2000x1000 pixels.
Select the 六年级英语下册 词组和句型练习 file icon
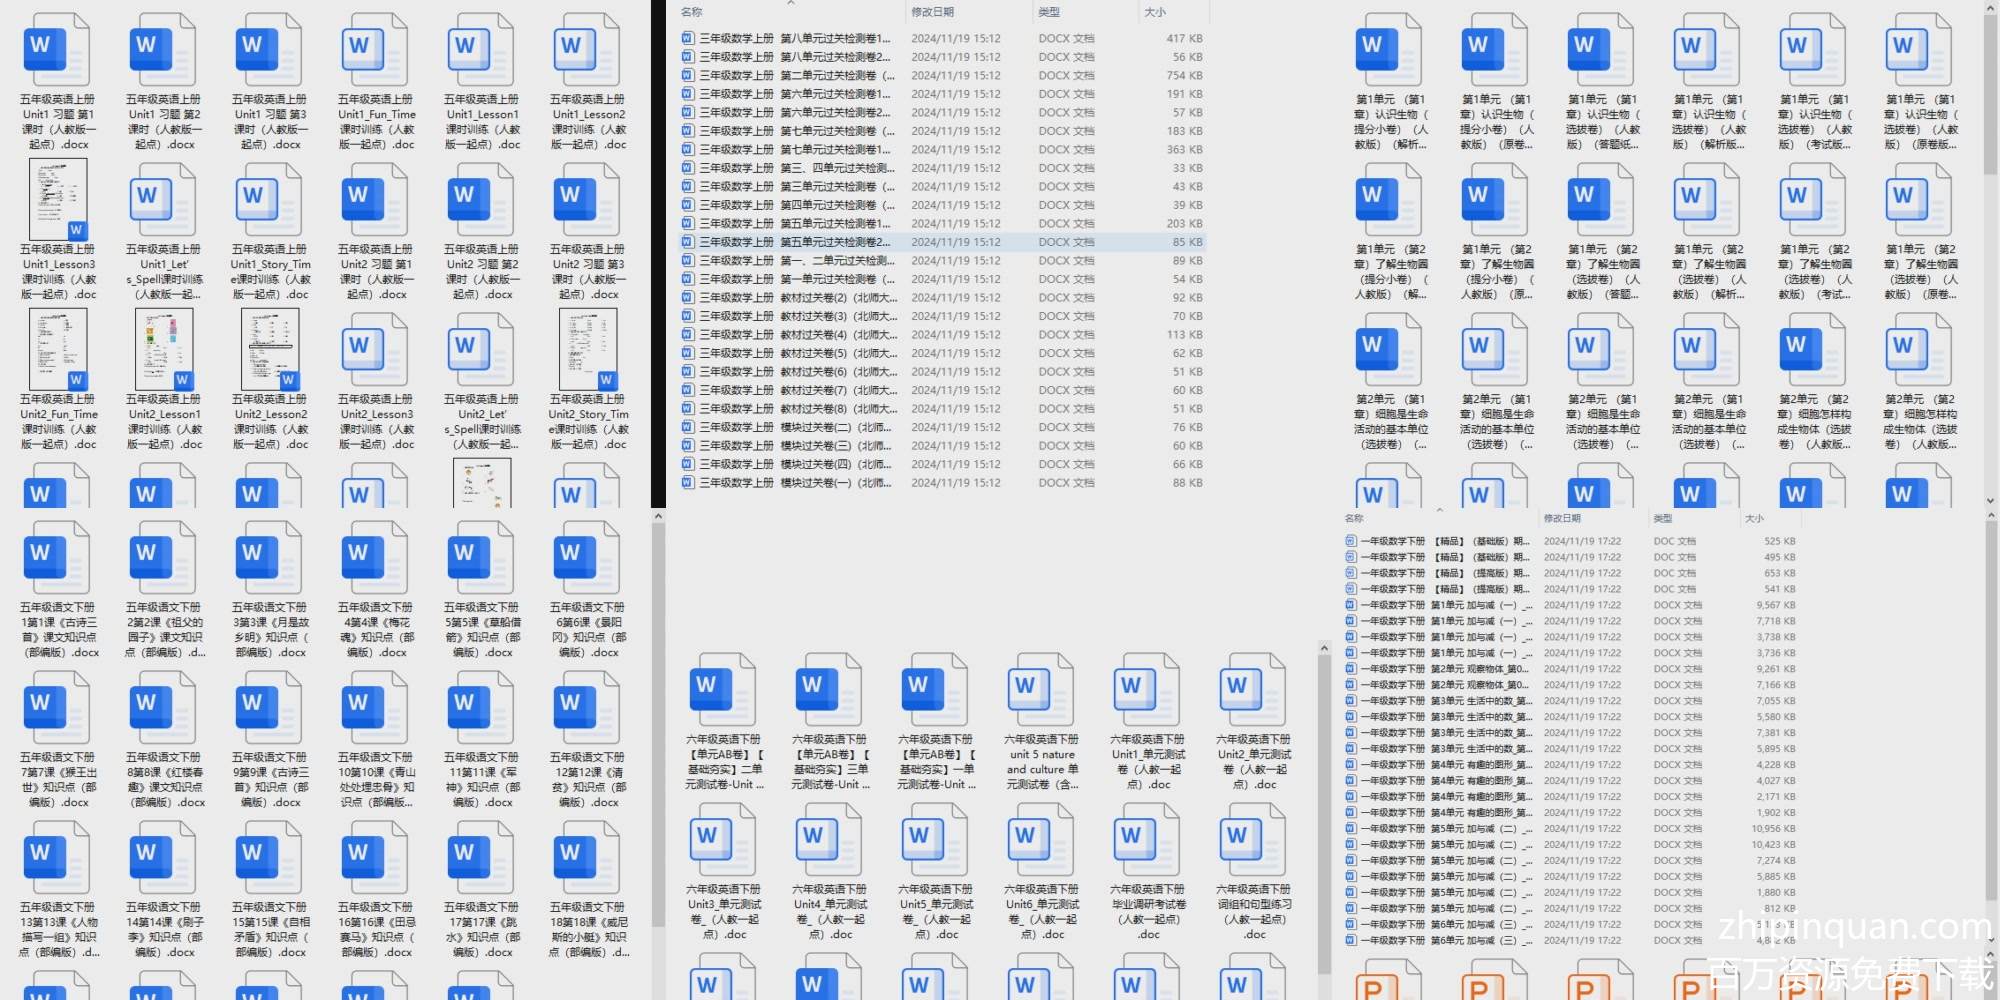[x=1254, y=840]
